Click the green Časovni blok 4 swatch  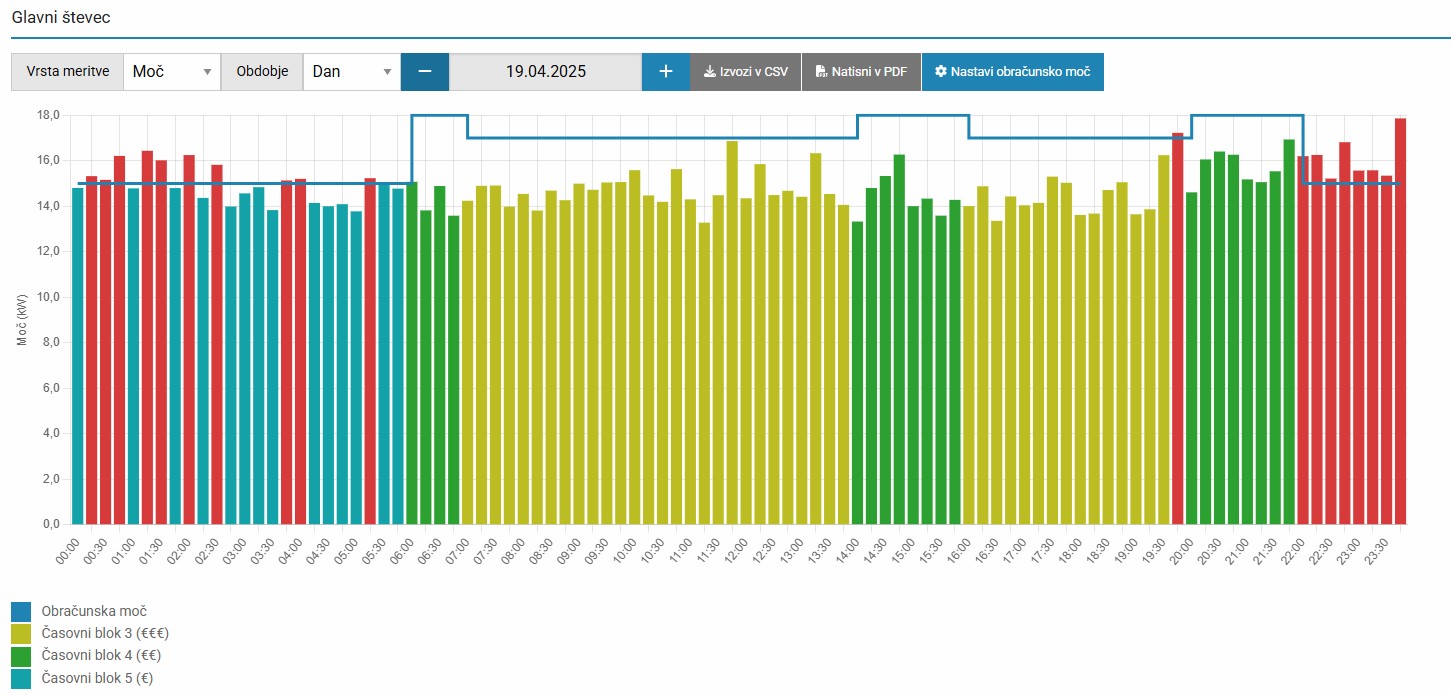[22, 655]
